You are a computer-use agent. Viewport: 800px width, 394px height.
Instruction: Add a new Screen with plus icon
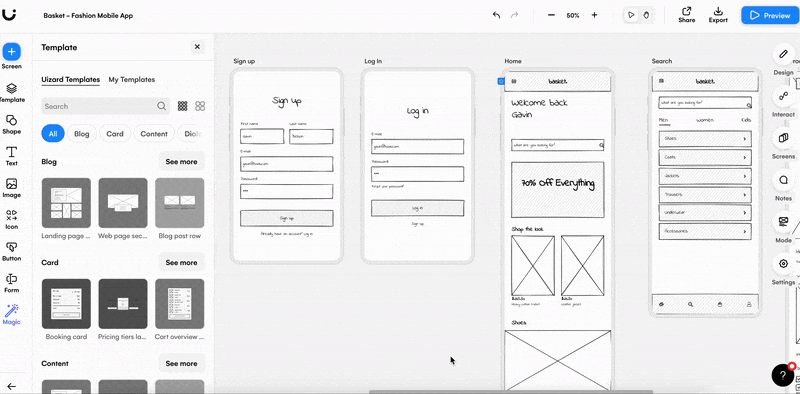[x=11, y=52]
